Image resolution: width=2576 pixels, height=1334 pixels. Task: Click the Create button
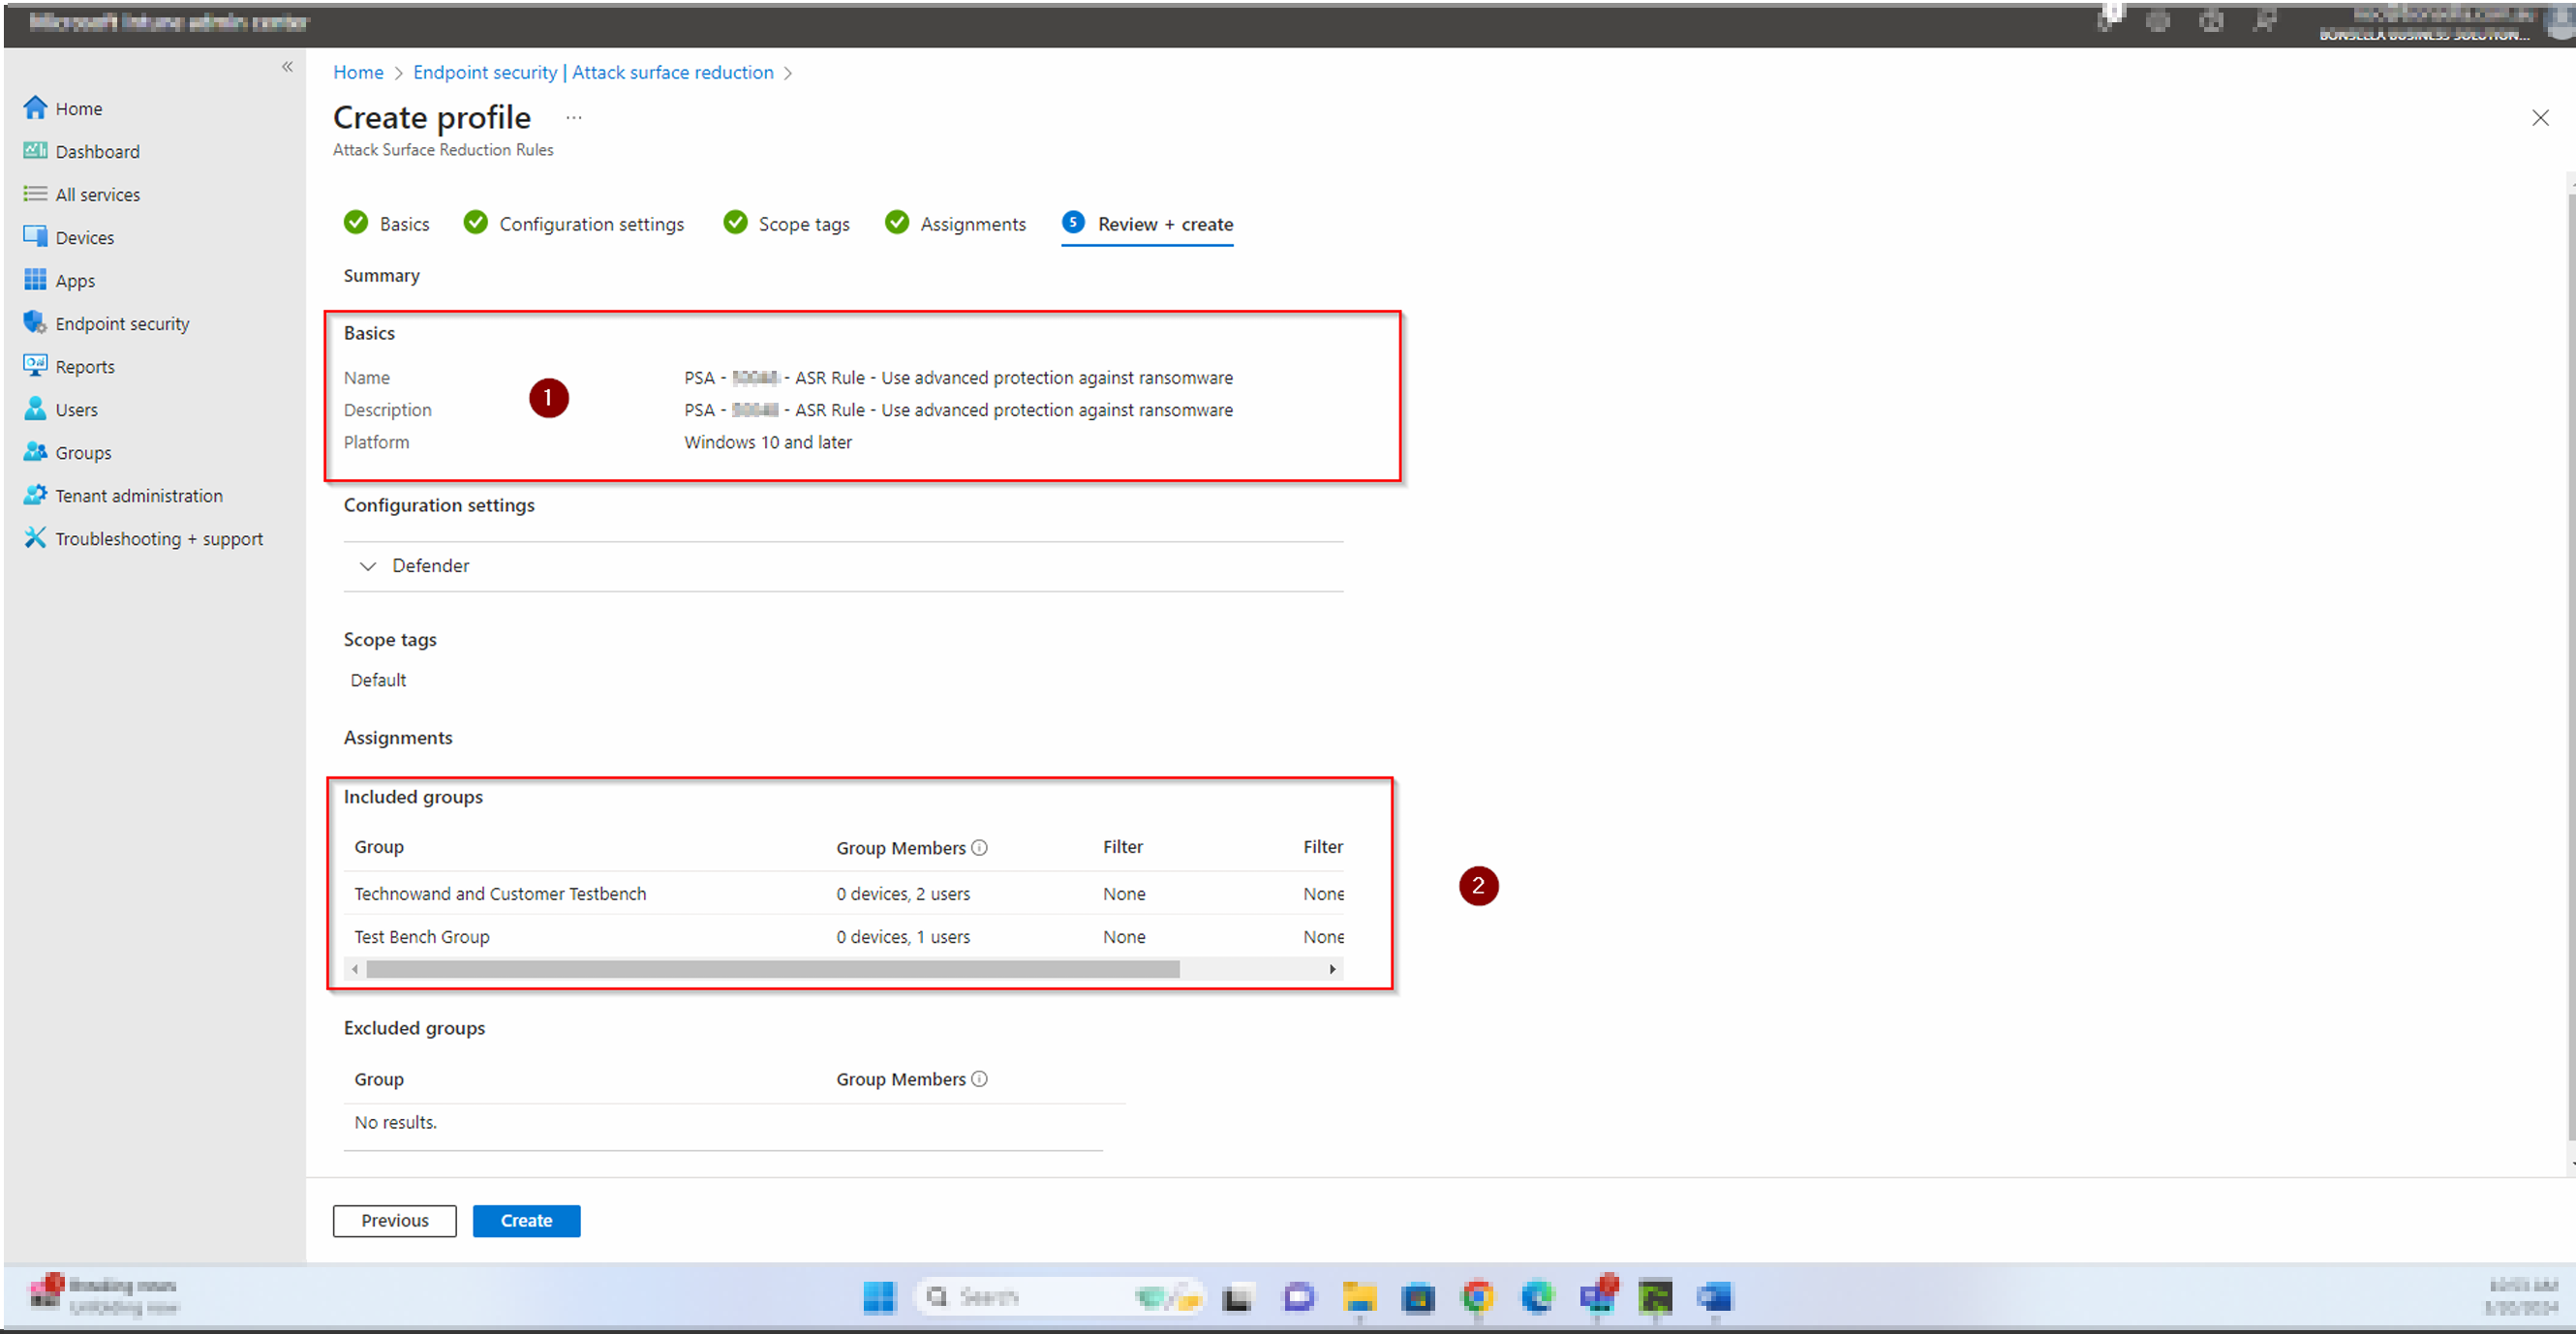click(526, 1220)
